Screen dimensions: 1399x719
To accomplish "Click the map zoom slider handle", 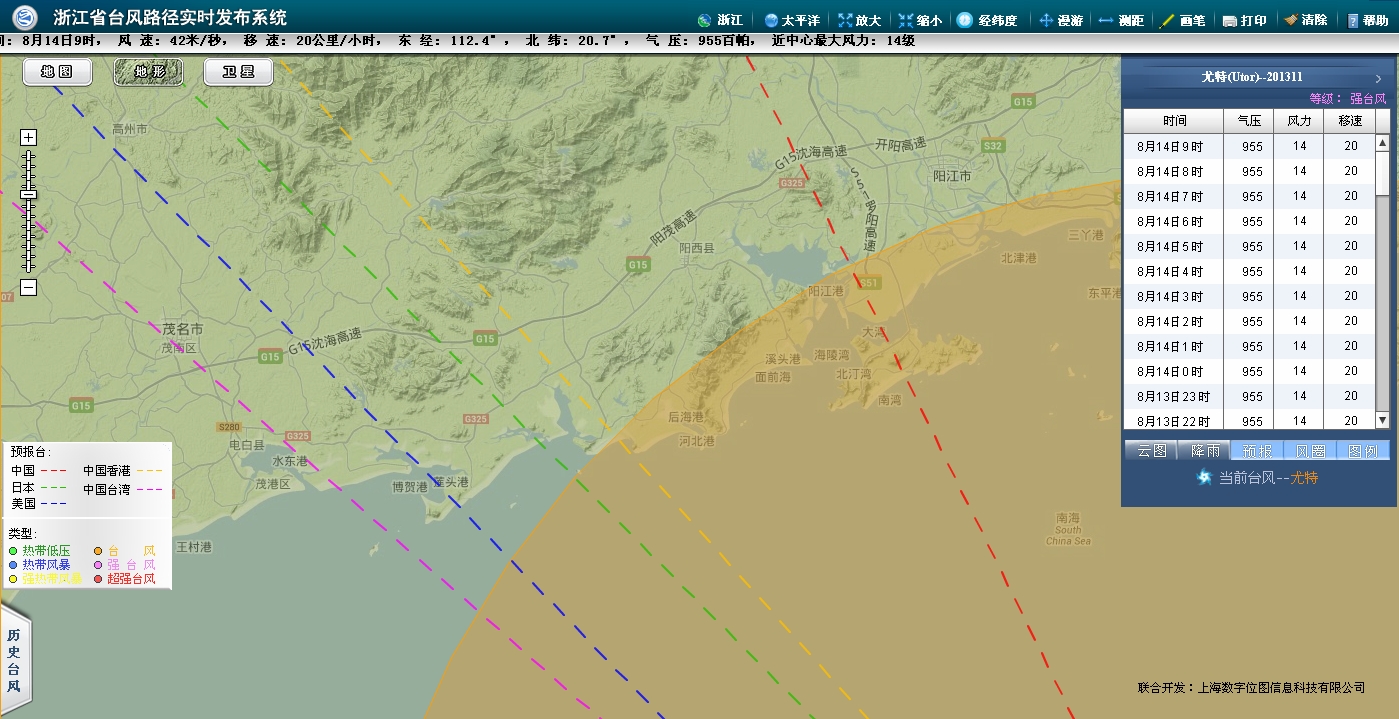I will click(28, 194).
